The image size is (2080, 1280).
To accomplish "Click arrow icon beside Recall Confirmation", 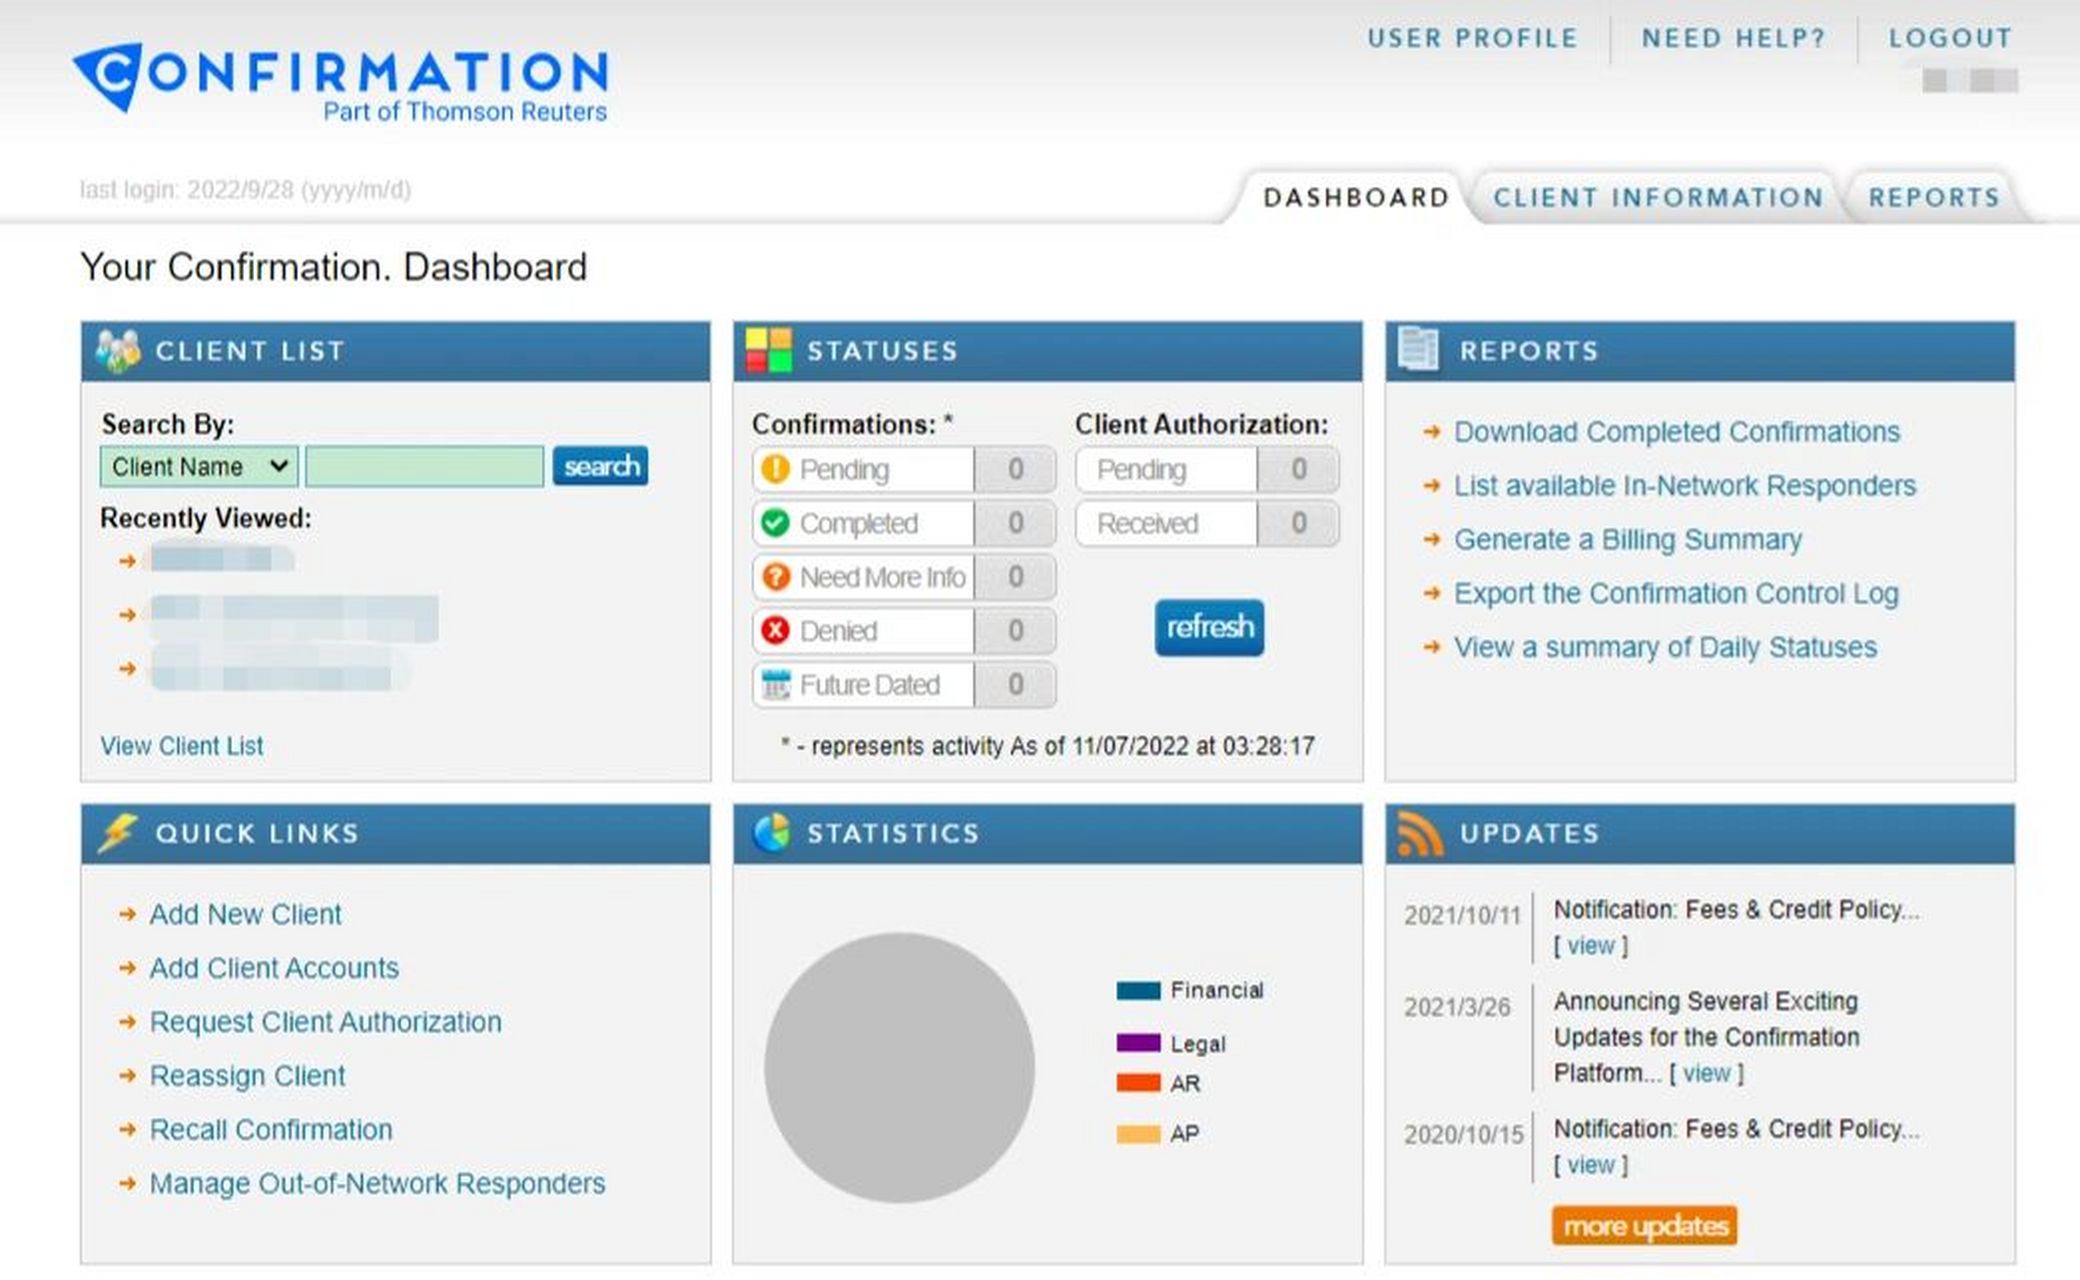I will [127, 1130].
